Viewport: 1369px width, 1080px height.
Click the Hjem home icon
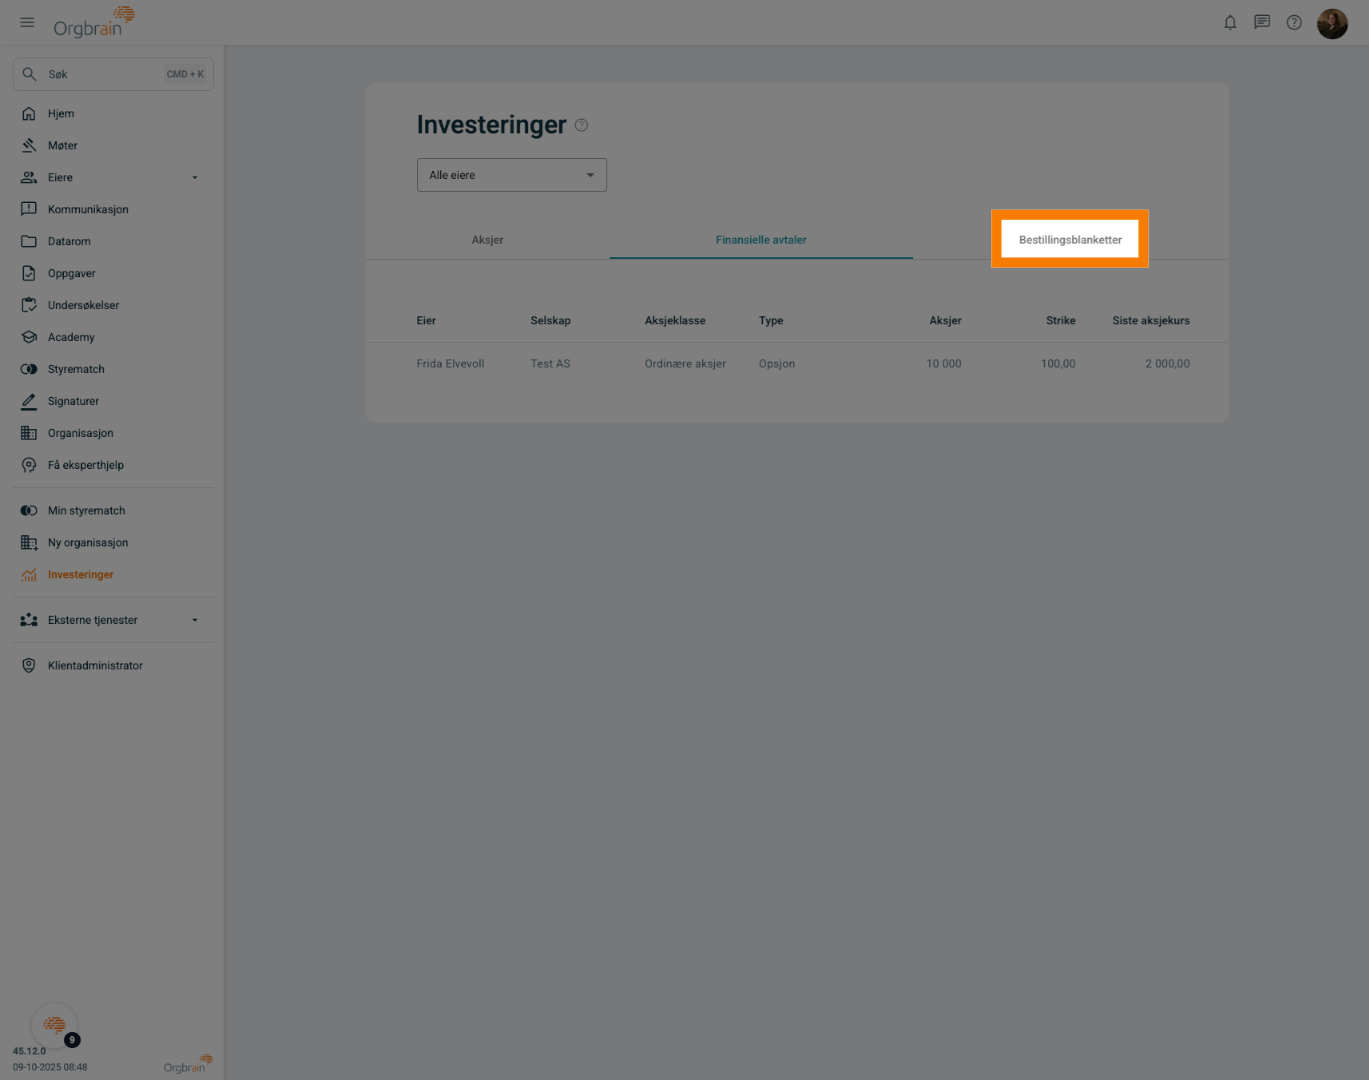pyautogui.click(x=29, y=114)
